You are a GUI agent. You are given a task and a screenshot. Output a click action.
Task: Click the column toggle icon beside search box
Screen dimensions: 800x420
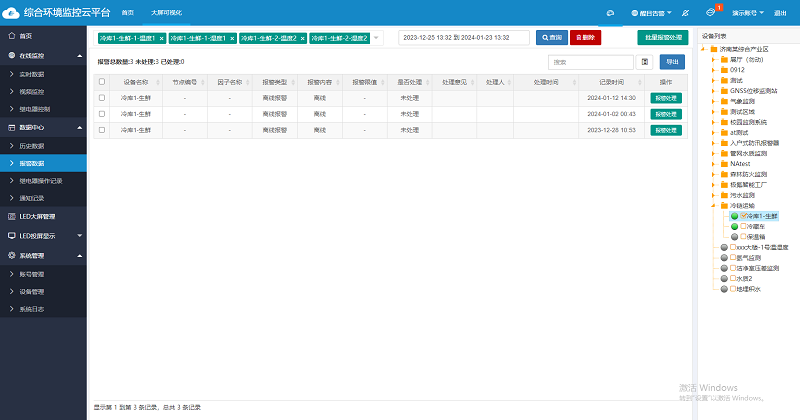coord(646,62)
